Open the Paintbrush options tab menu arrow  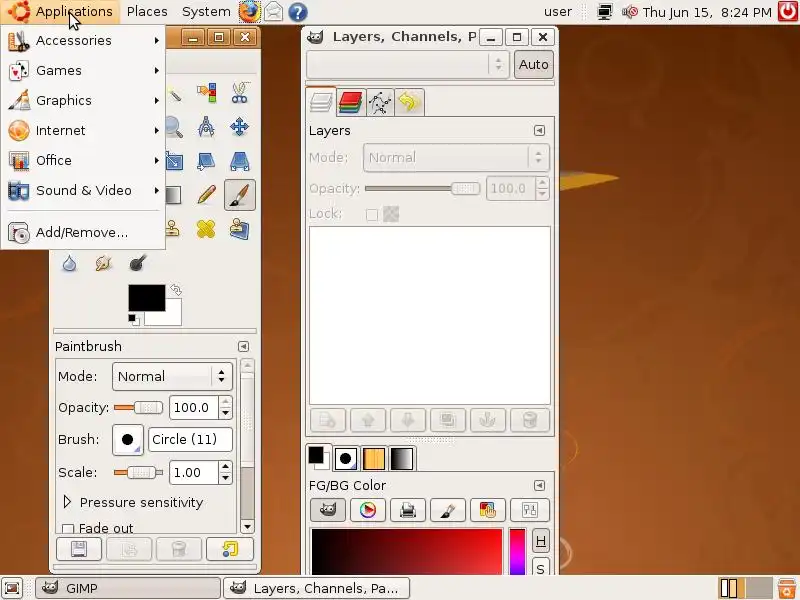[243, 346]
